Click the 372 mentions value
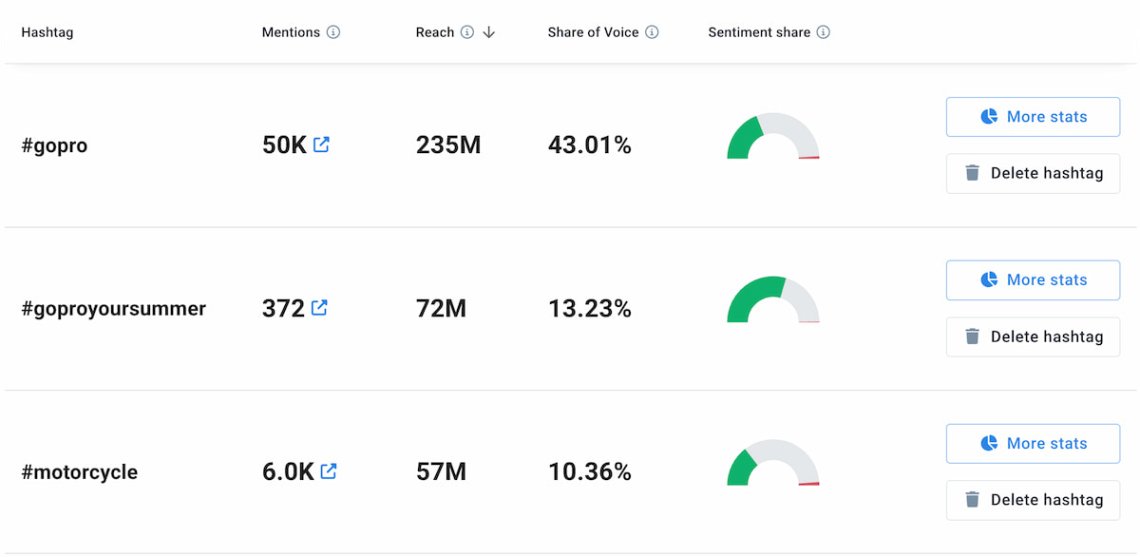 point(284,309)
